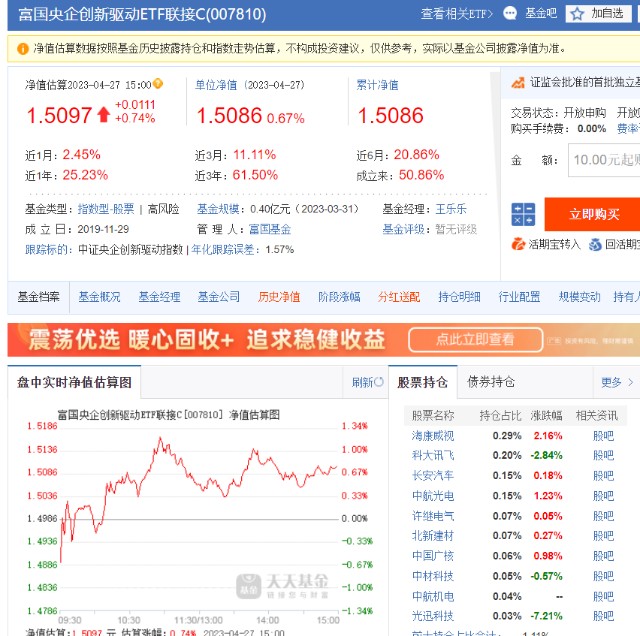Click the star icon next to 加自选
This screenshot has width=640, height=636.
577,14
